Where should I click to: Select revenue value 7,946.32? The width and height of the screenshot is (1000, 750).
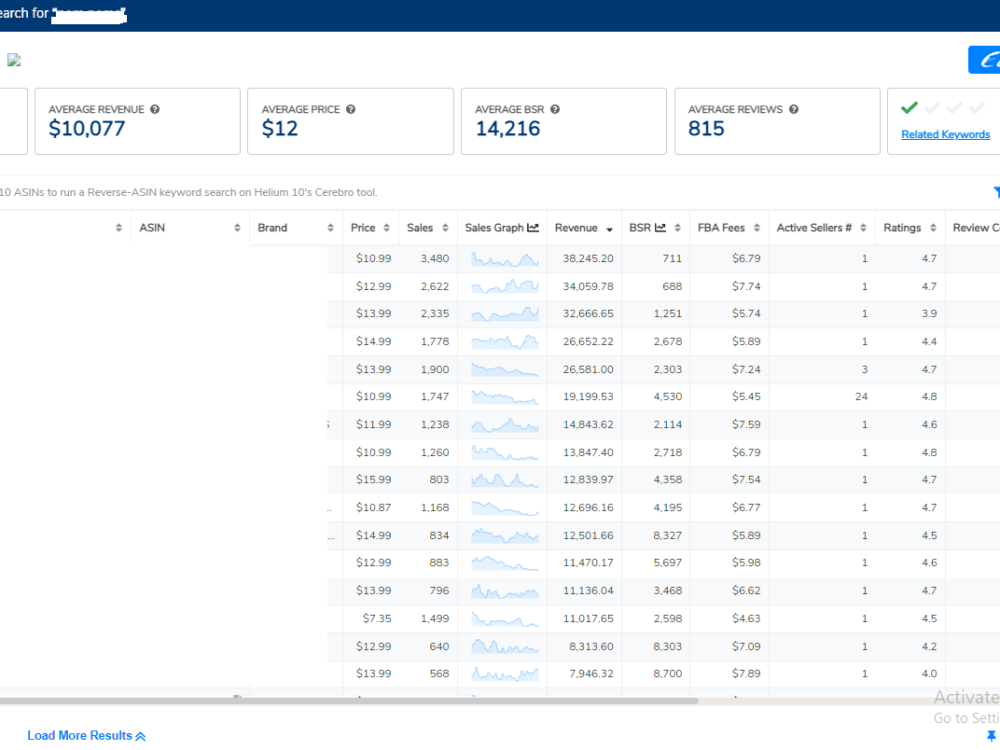point(591,673)
